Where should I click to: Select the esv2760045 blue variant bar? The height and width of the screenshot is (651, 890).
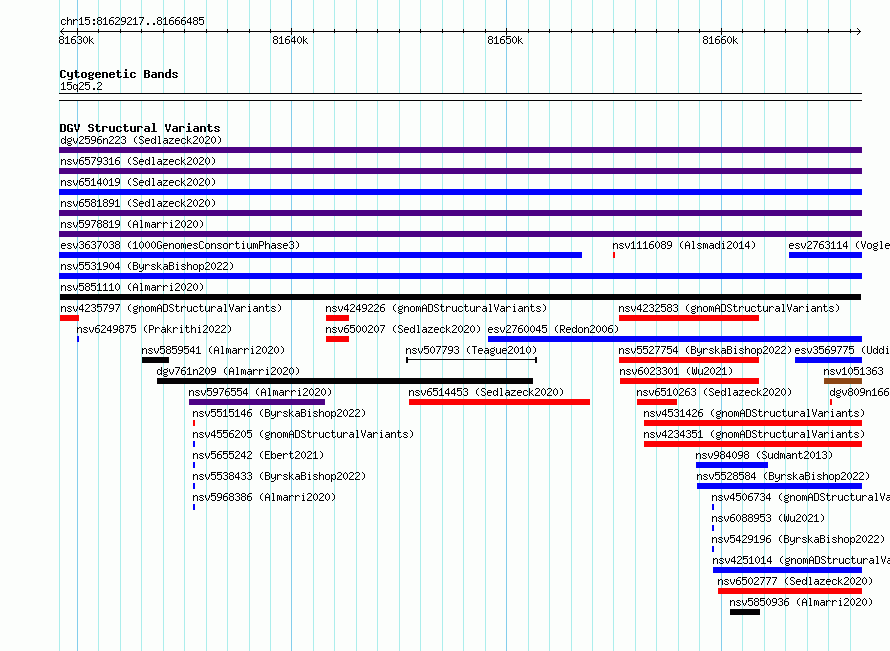coord(675,339)
